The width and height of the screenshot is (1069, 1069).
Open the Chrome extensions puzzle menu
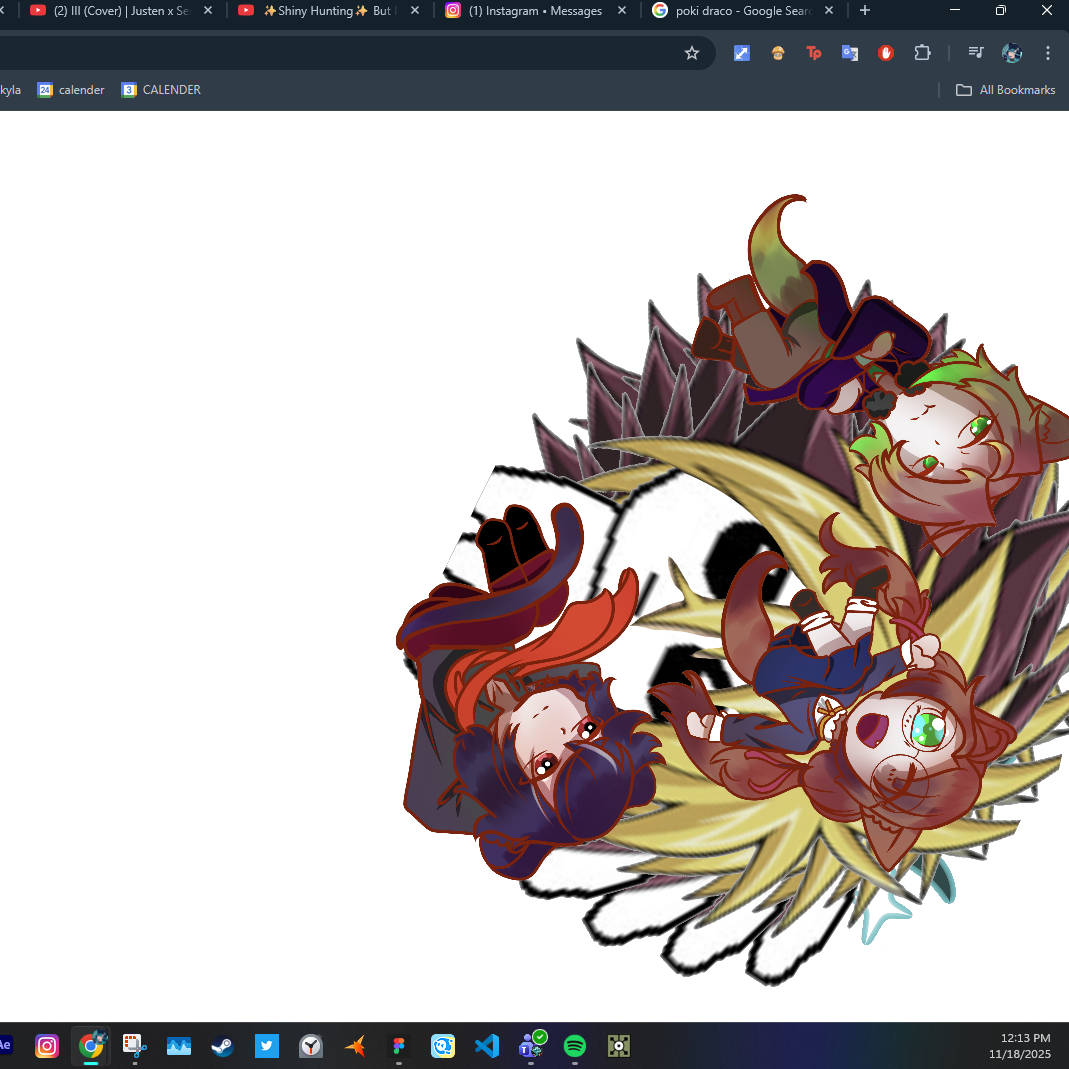[922, 52]
